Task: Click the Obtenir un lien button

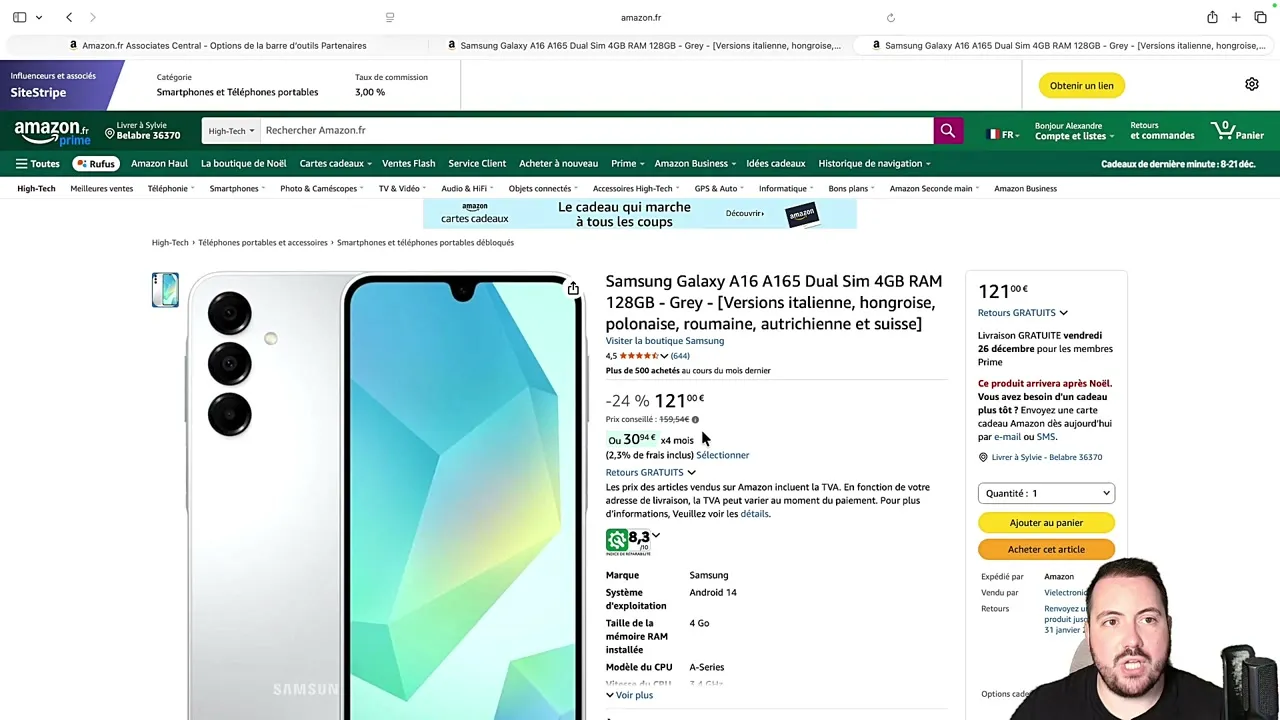Action: [x=1081, y=85]
